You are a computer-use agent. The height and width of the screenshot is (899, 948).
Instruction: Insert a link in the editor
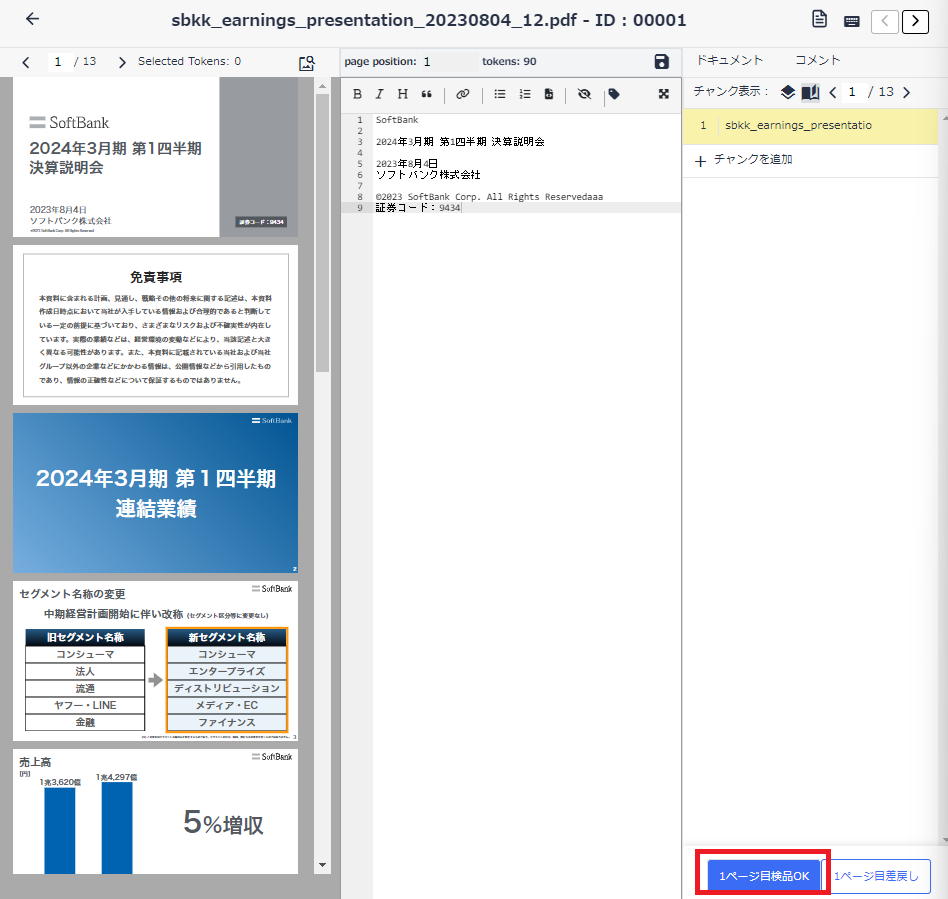tap(463, 94)
